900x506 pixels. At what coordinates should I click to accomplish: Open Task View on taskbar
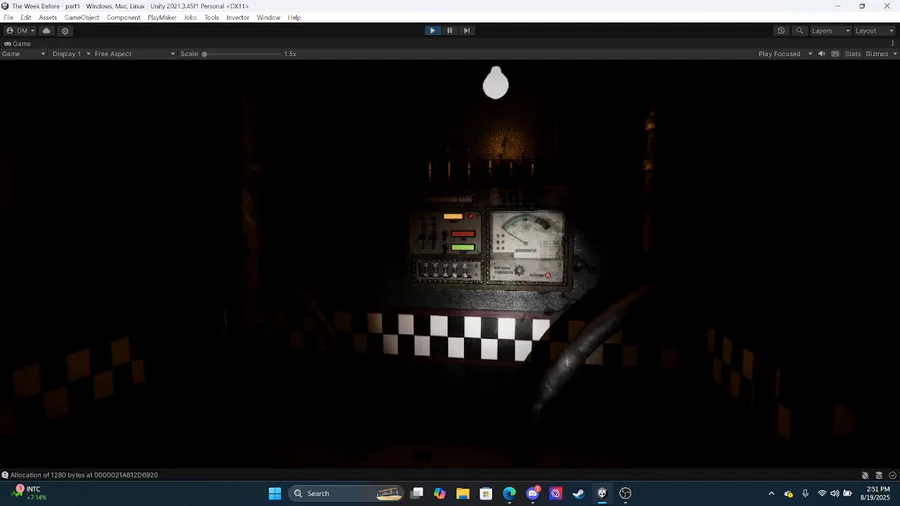click(x=417, y=493)
